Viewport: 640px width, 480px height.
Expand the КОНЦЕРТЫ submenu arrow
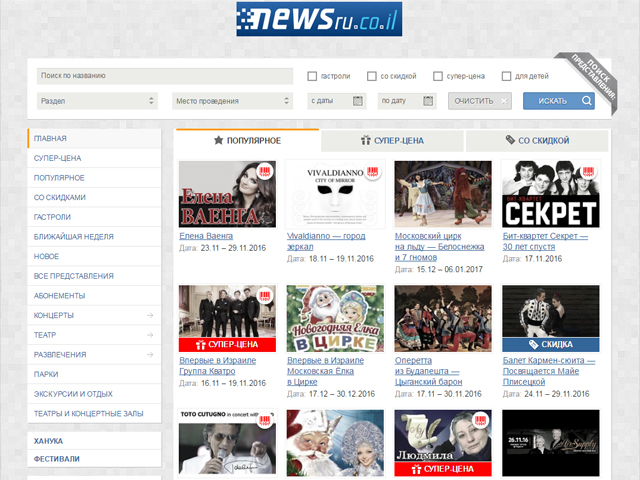(x=150, y=315)
